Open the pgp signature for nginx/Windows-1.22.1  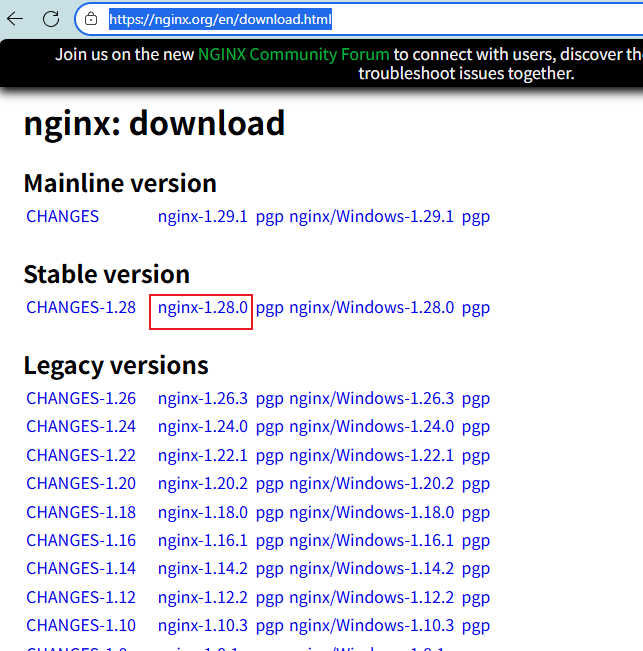pos(476,457)
